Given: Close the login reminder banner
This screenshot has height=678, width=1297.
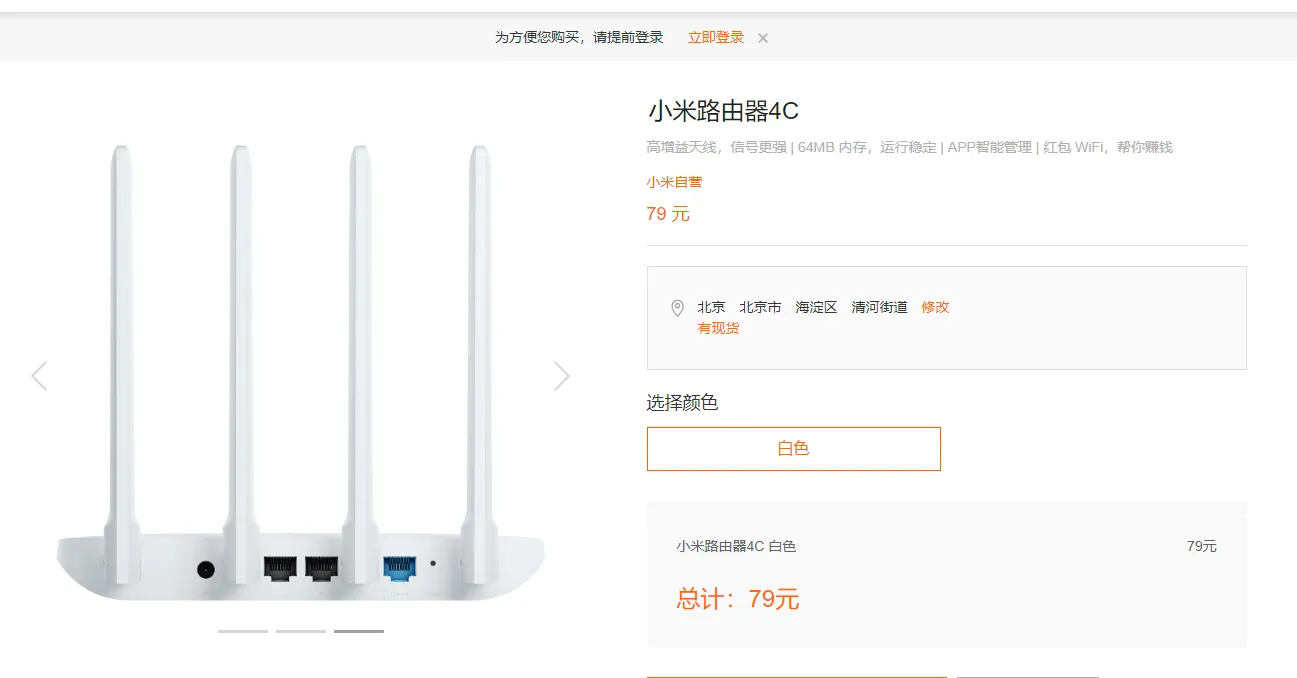Looking at the screenshot, I should pyautogui.click(x=763, y=38).
